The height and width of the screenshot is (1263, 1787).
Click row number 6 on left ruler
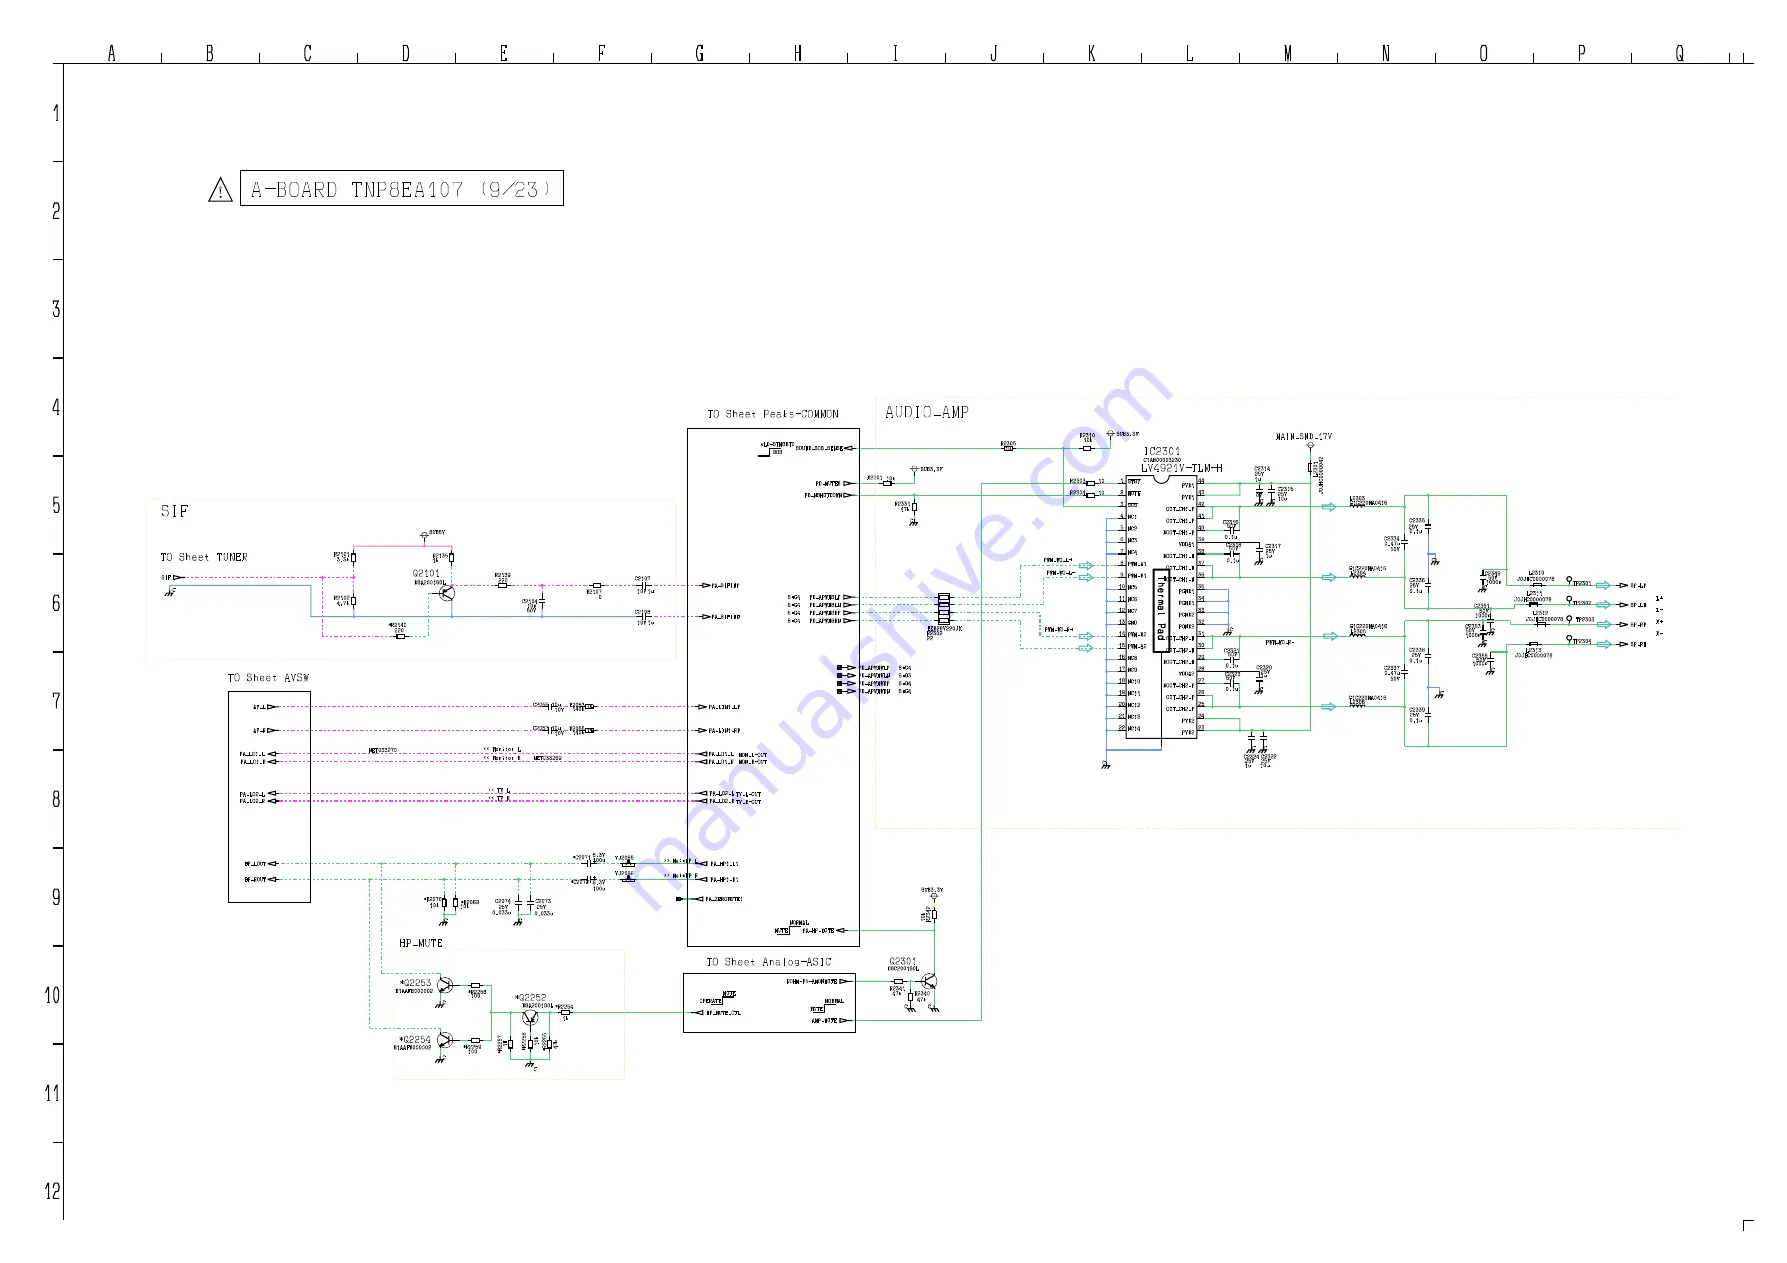pos(56,603)
